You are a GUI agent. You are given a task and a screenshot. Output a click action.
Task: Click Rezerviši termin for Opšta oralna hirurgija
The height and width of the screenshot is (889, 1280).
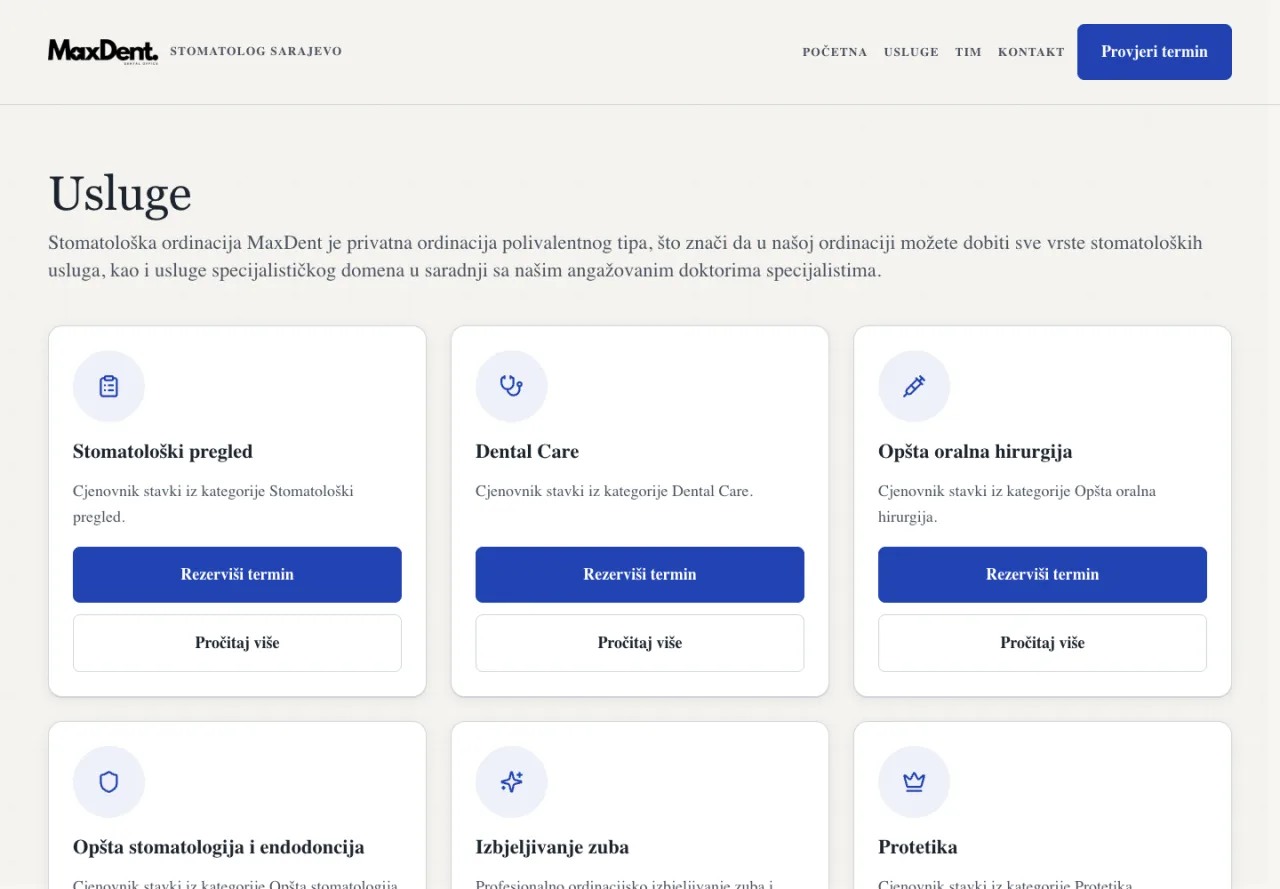1042,574
